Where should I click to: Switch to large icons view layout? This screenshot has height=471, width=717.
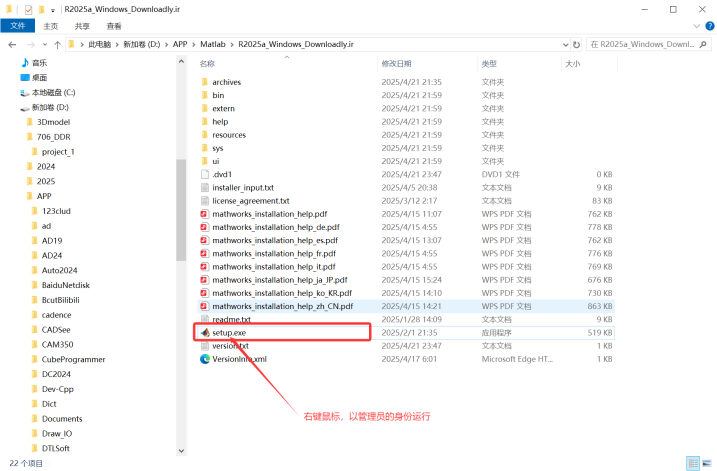707,463
